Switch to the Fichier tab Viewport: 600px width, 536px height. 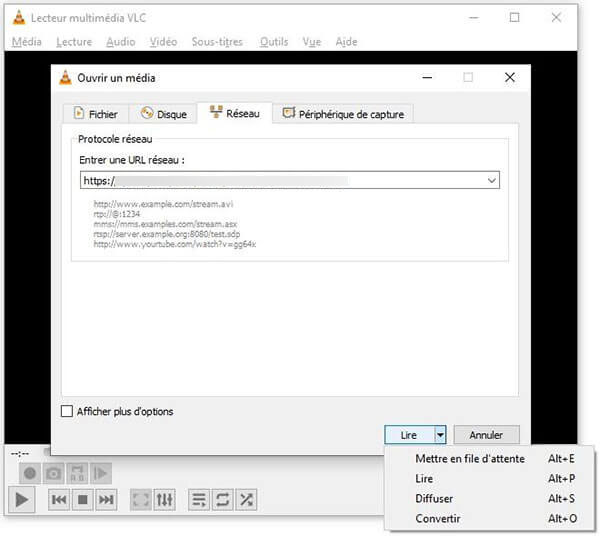point(96,114)
